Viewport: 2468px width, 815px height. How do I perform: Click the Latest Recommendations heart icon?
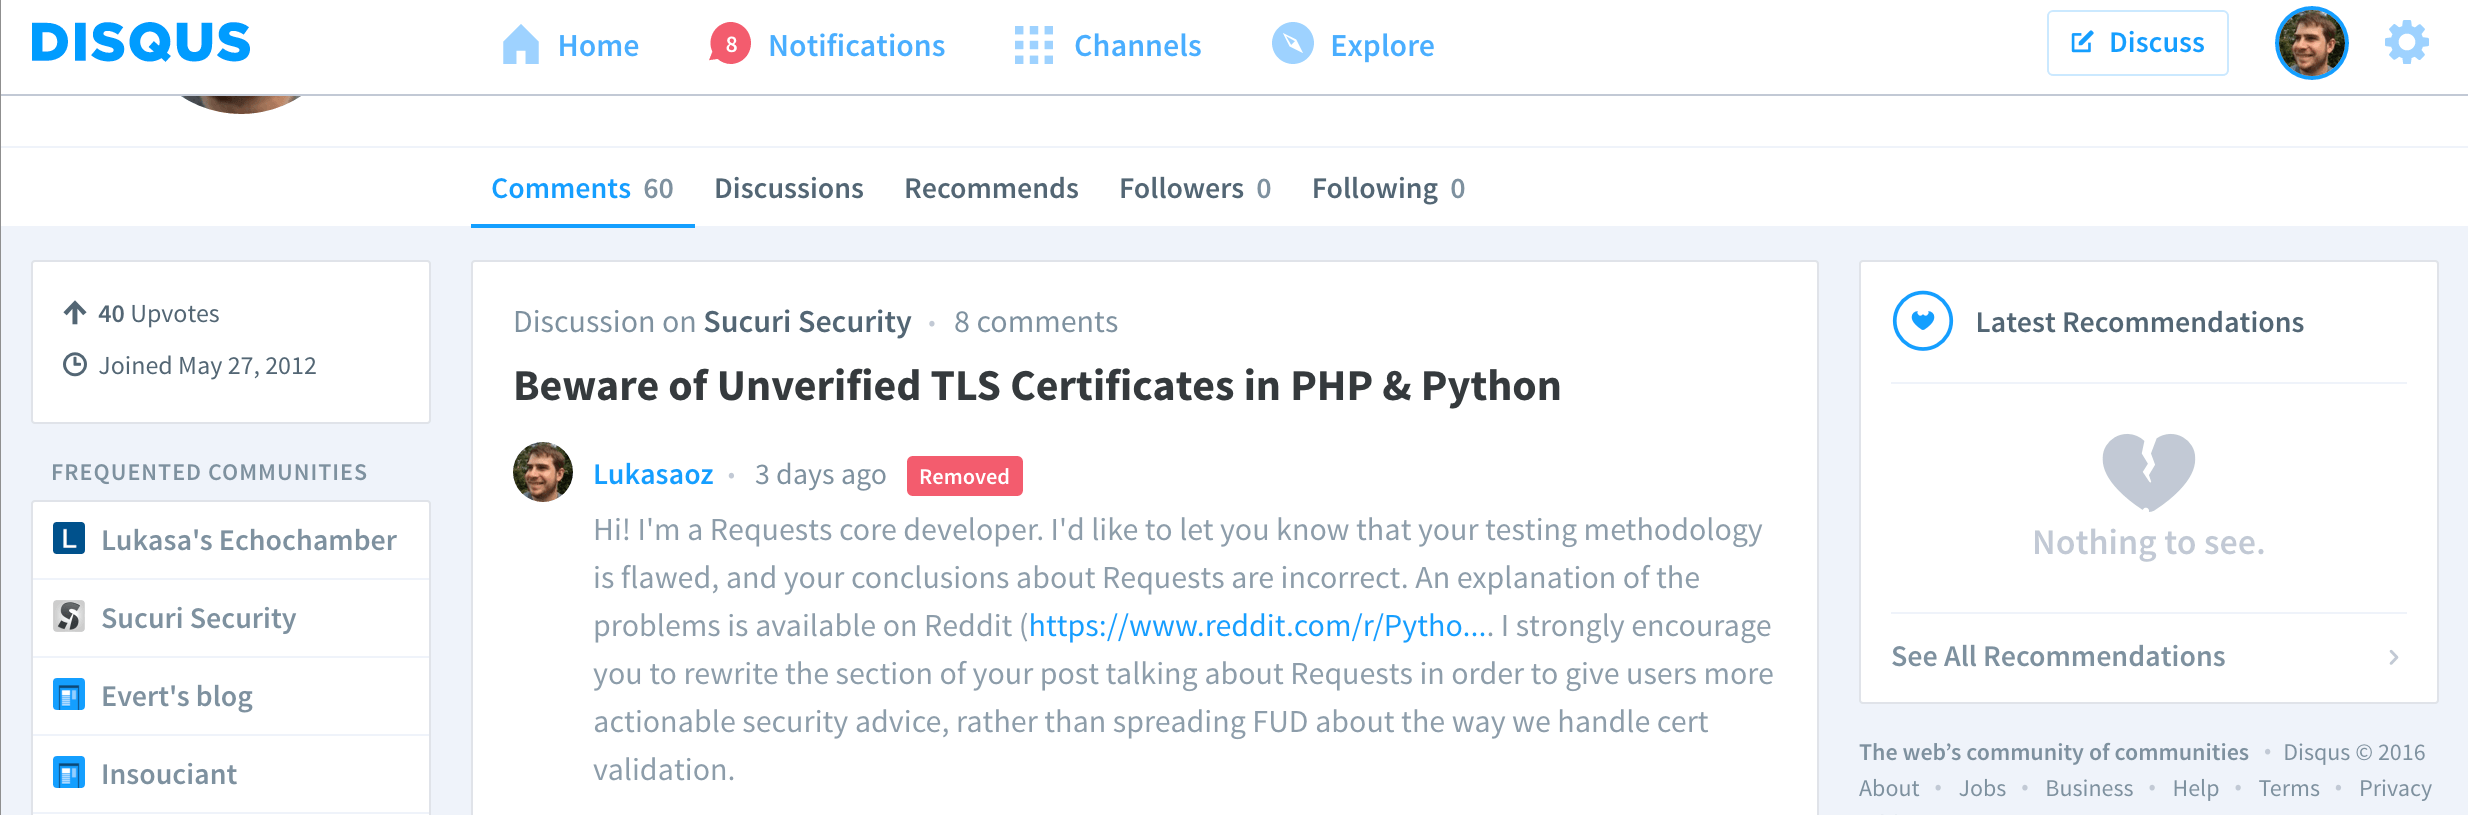click(1922, 321)
